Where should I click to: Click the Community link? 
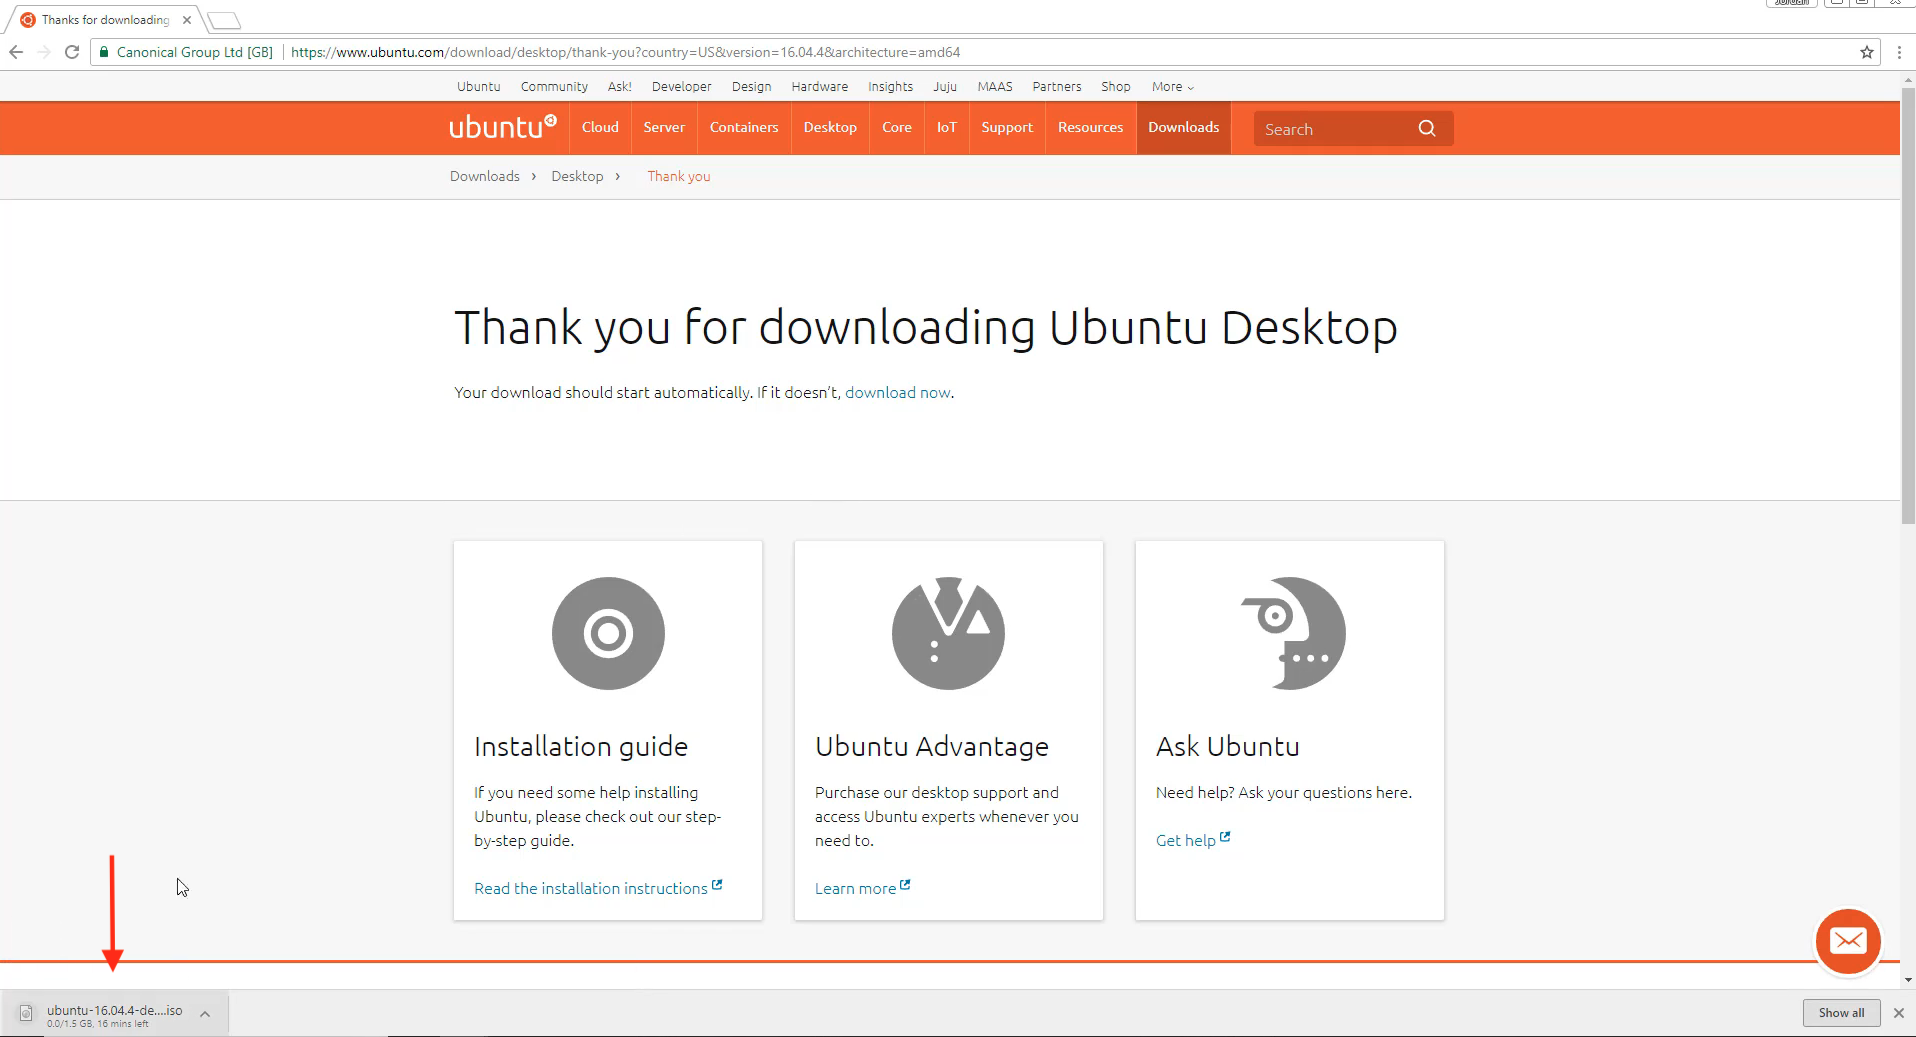pos(554,87)
